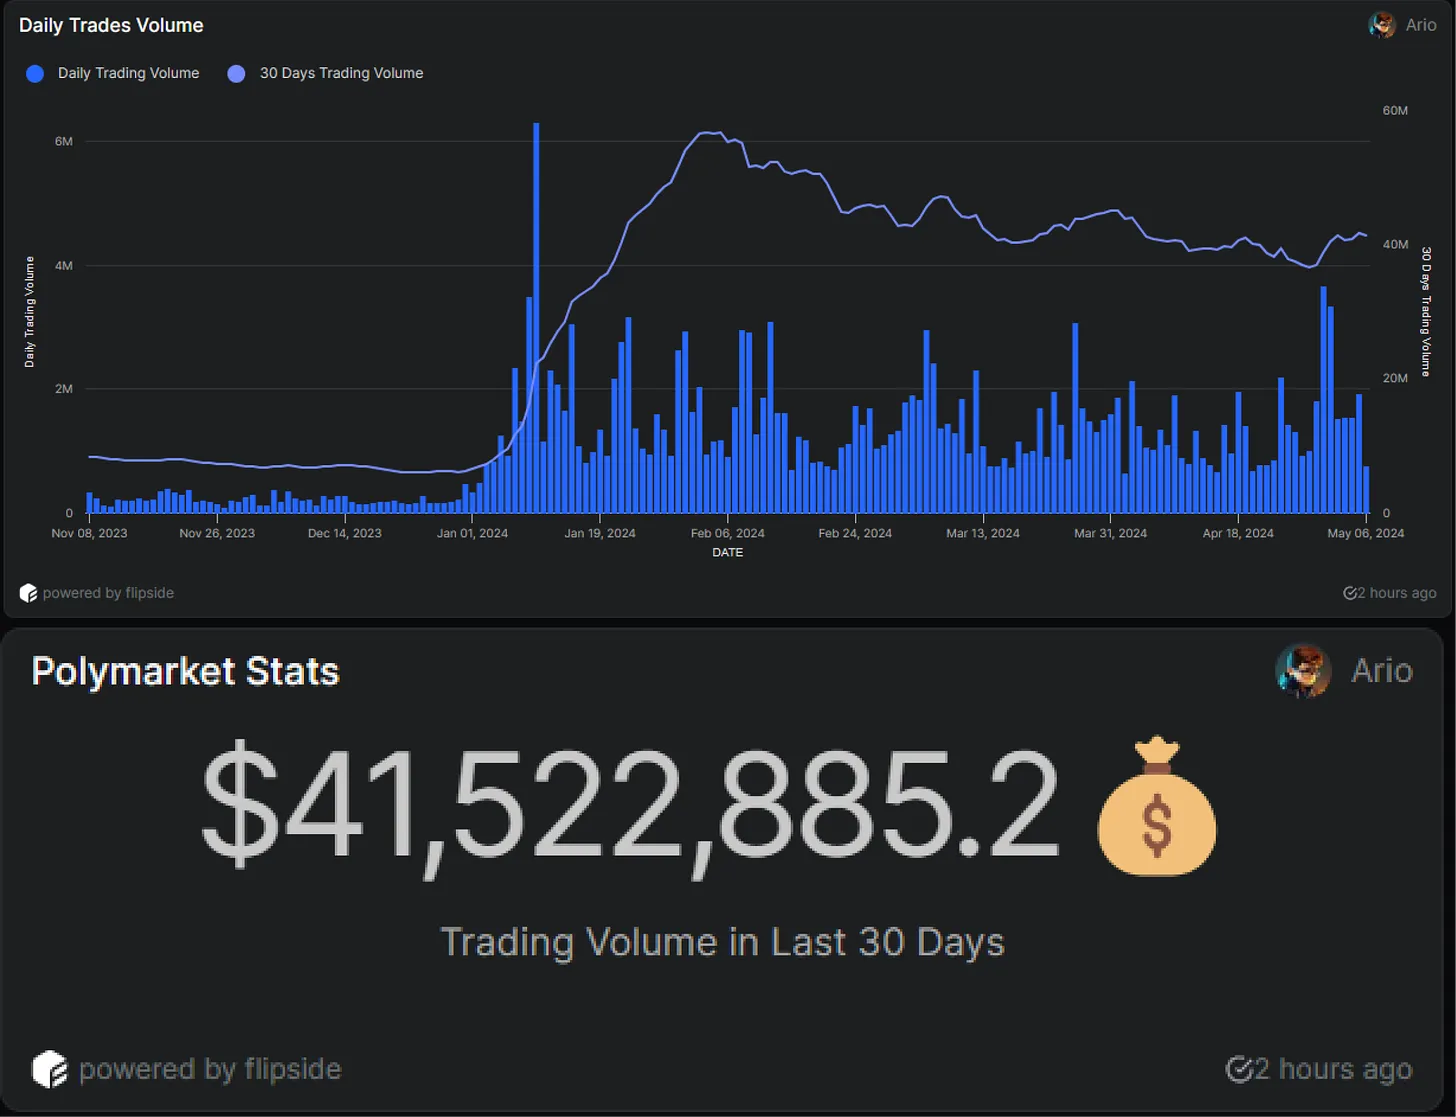Open Ario's avatar in Daily Trades Volume card

1382,25
